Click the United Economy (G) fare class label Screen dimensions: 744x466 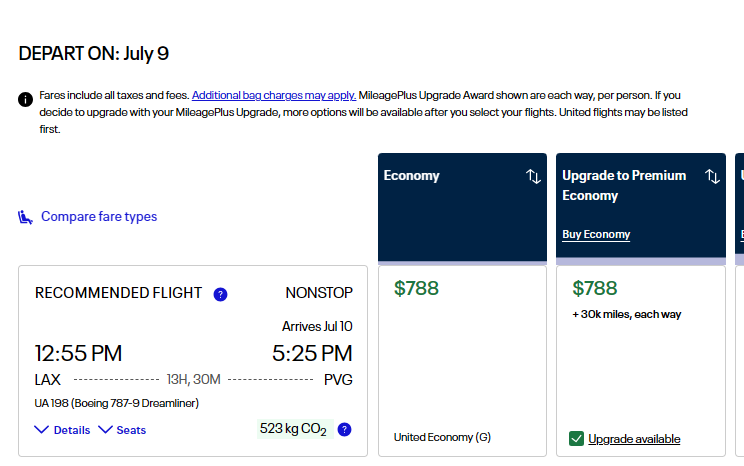(x=442, y=437)
